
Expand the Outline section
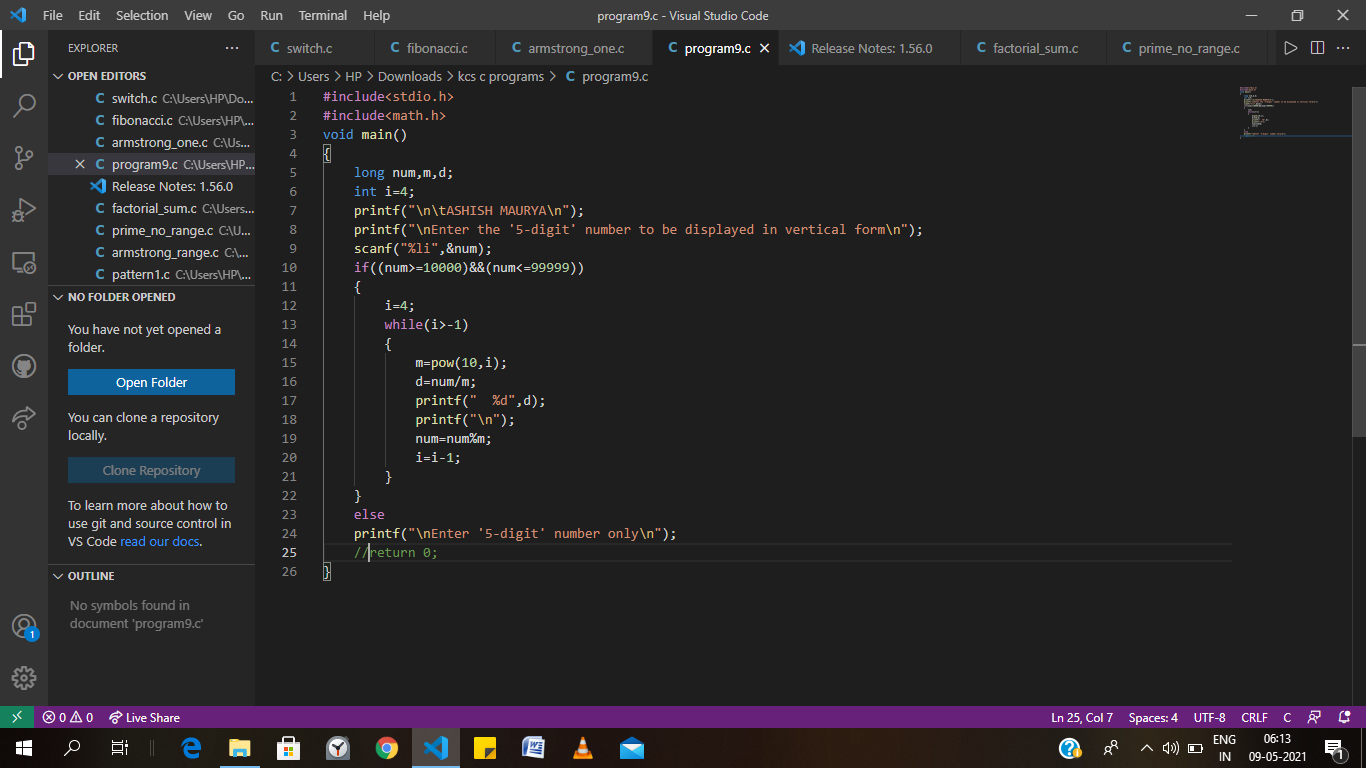pyautogui.click(x=84, y=575)
